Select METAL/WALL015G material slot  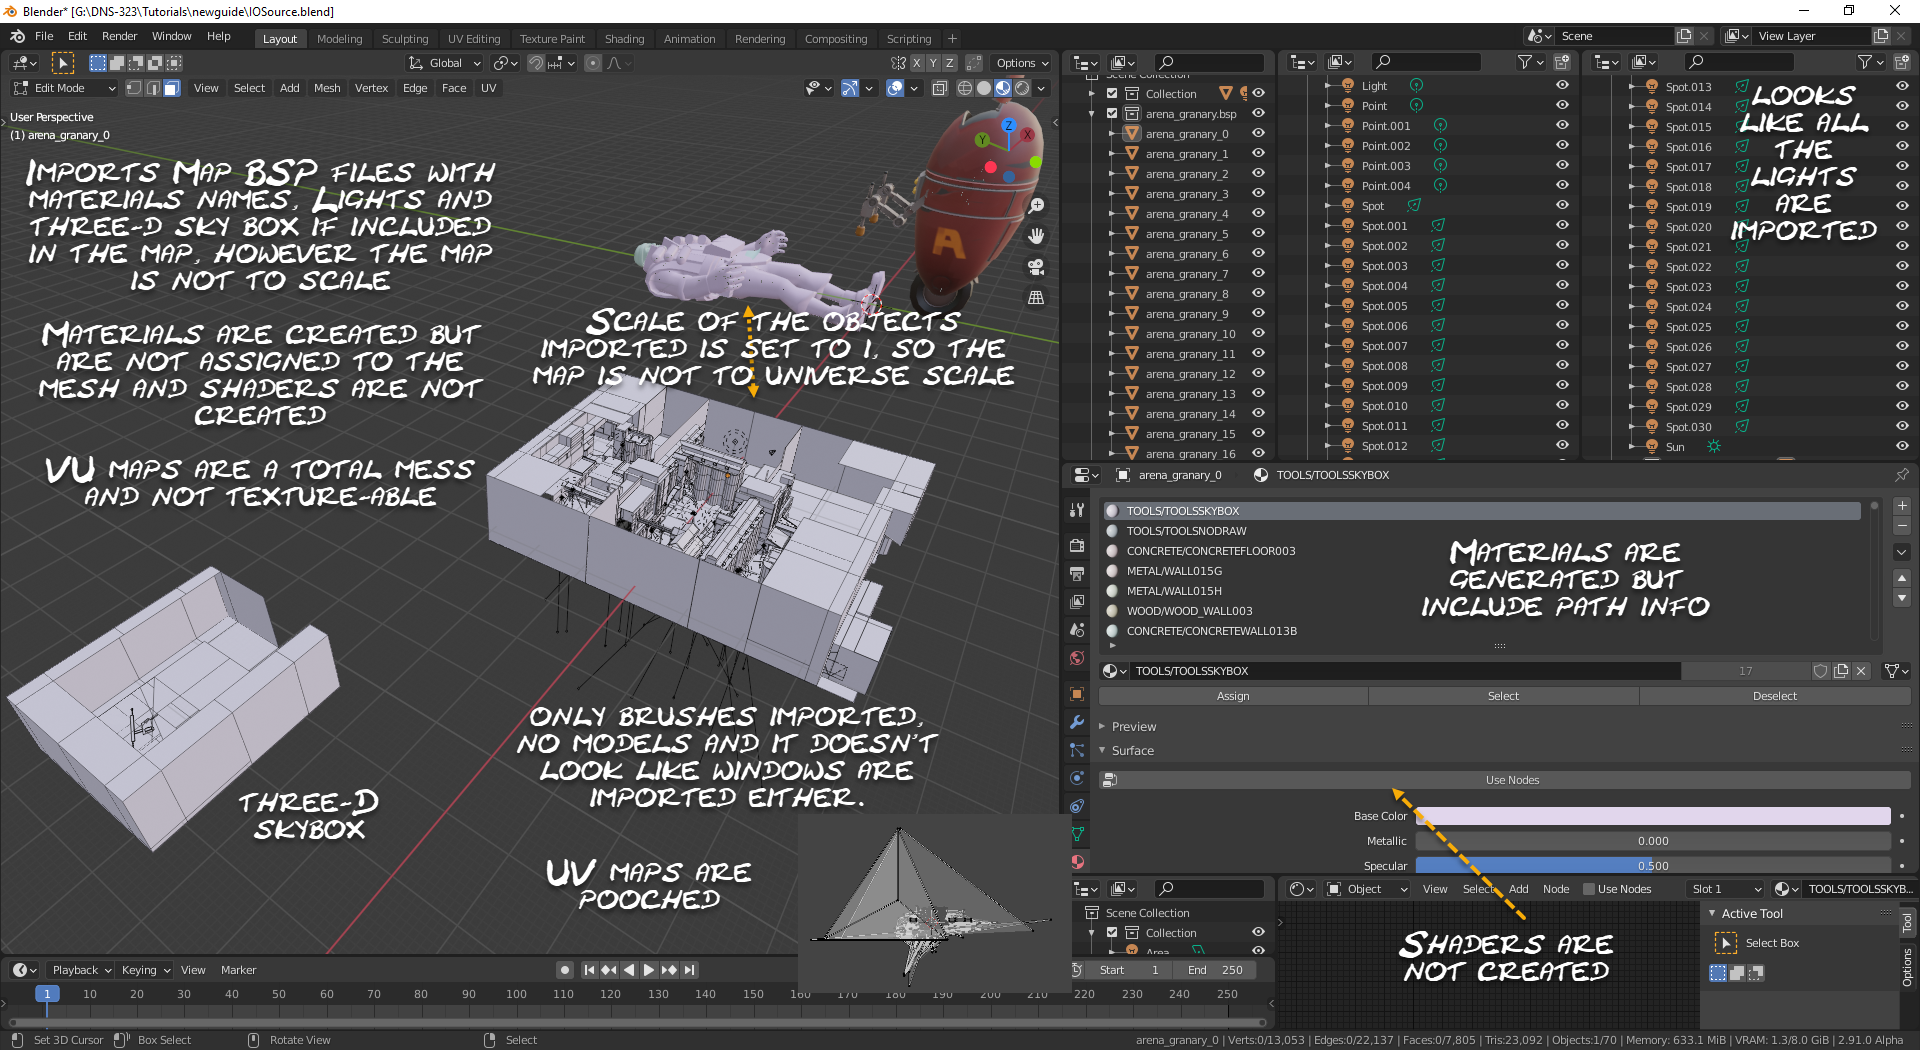(x=1483, y=571)
